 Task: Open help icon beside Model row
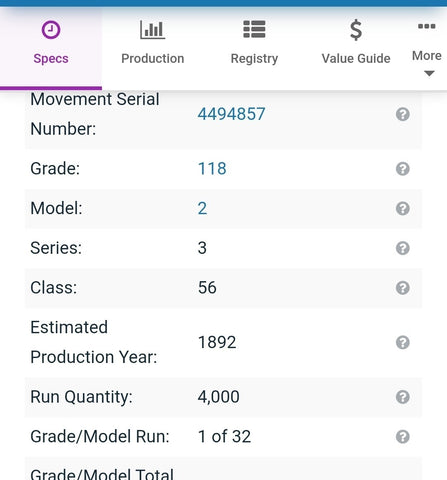(x=403, y=209)
